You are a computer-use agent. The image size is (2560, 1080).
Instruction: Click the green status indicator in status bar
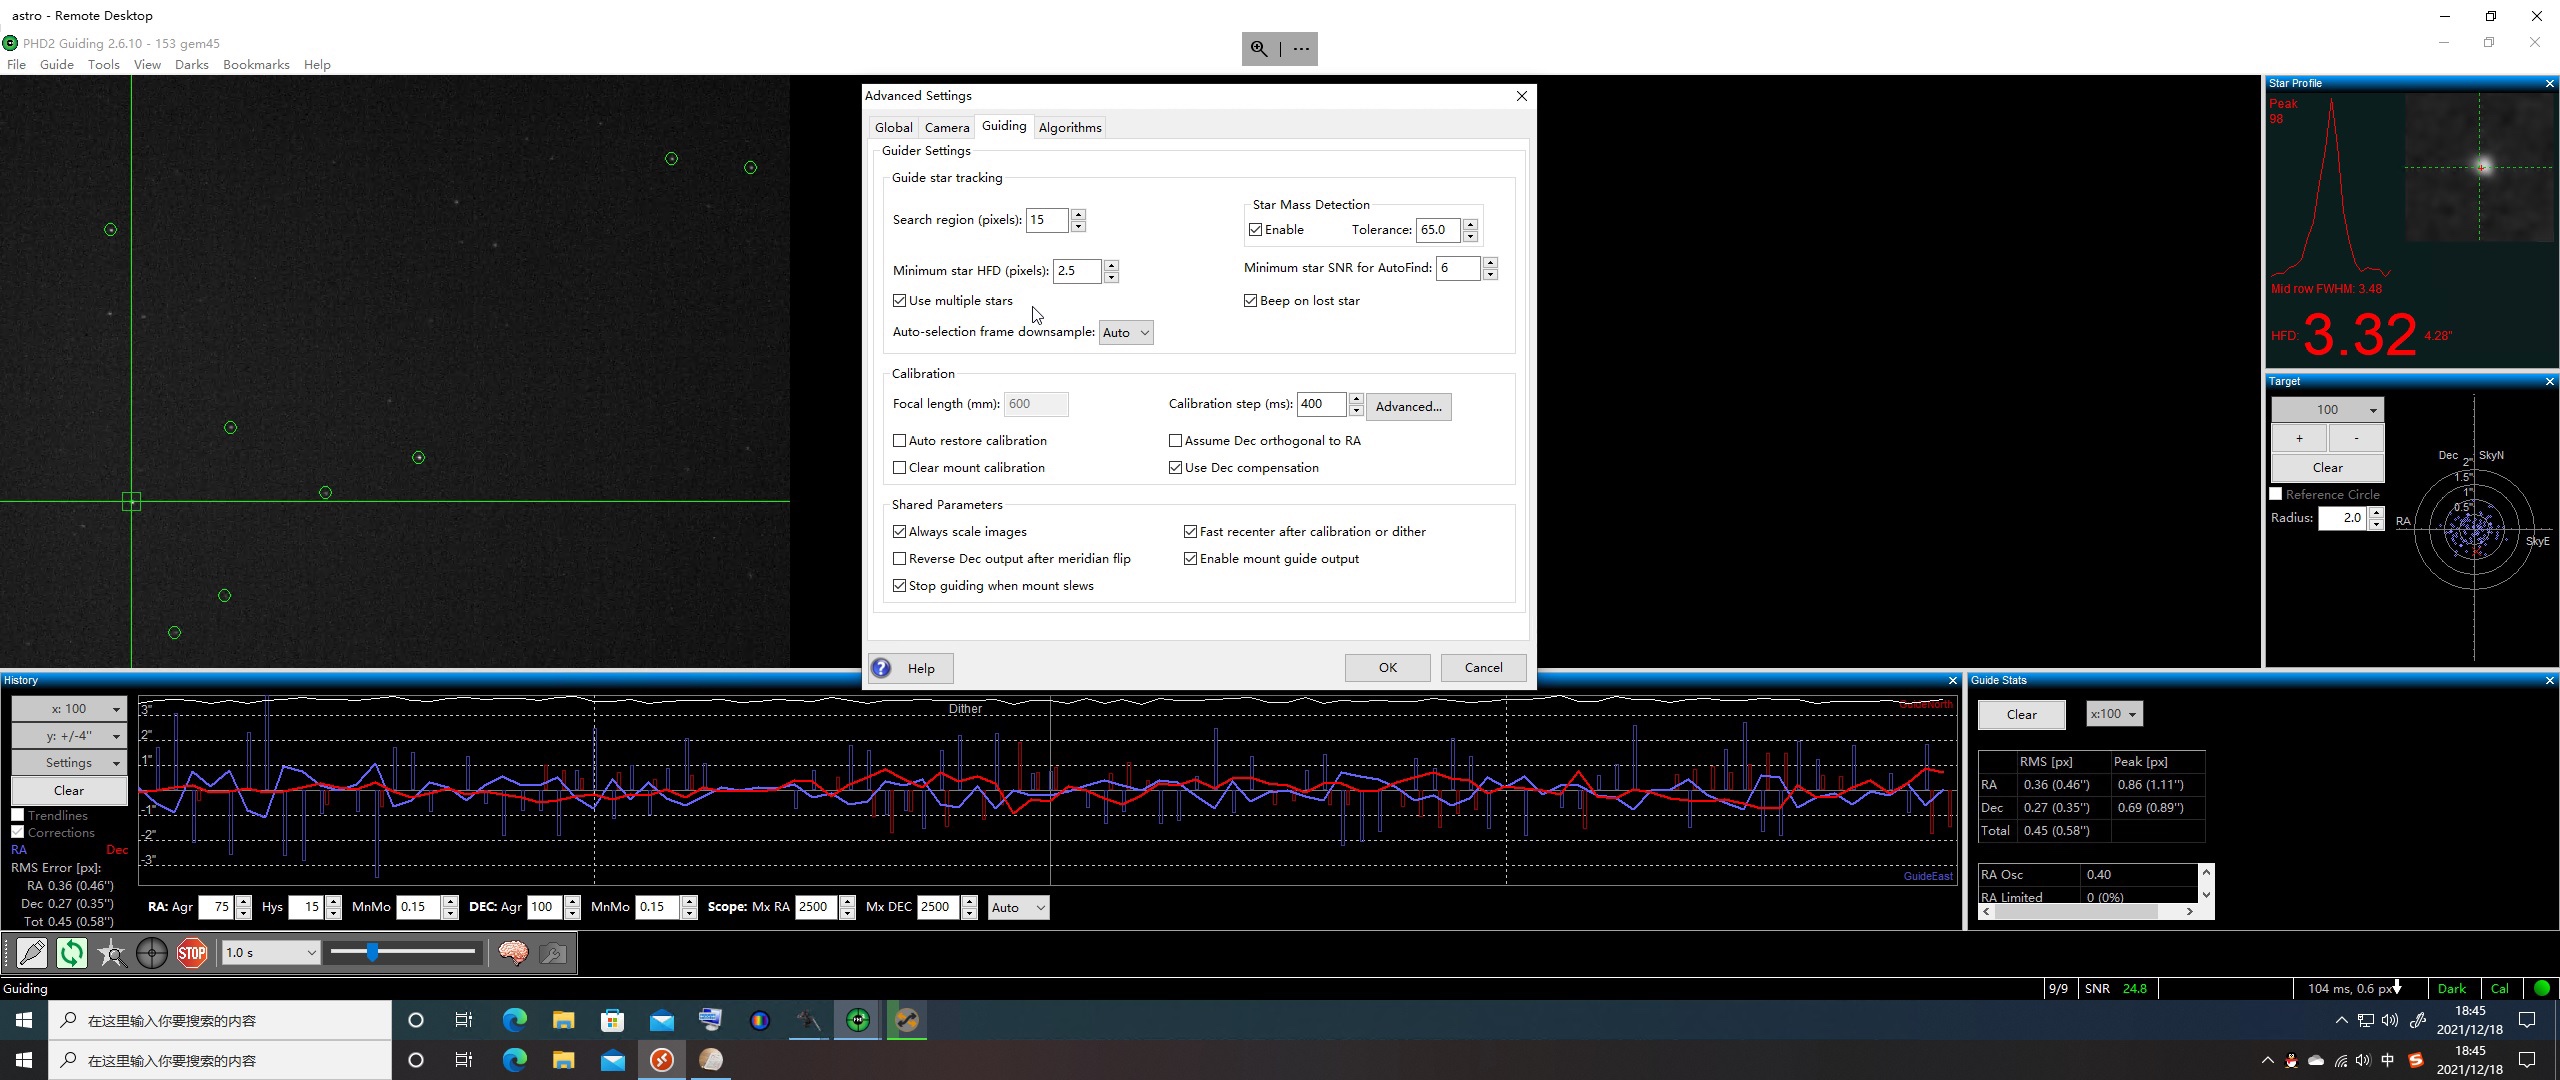2542,989
